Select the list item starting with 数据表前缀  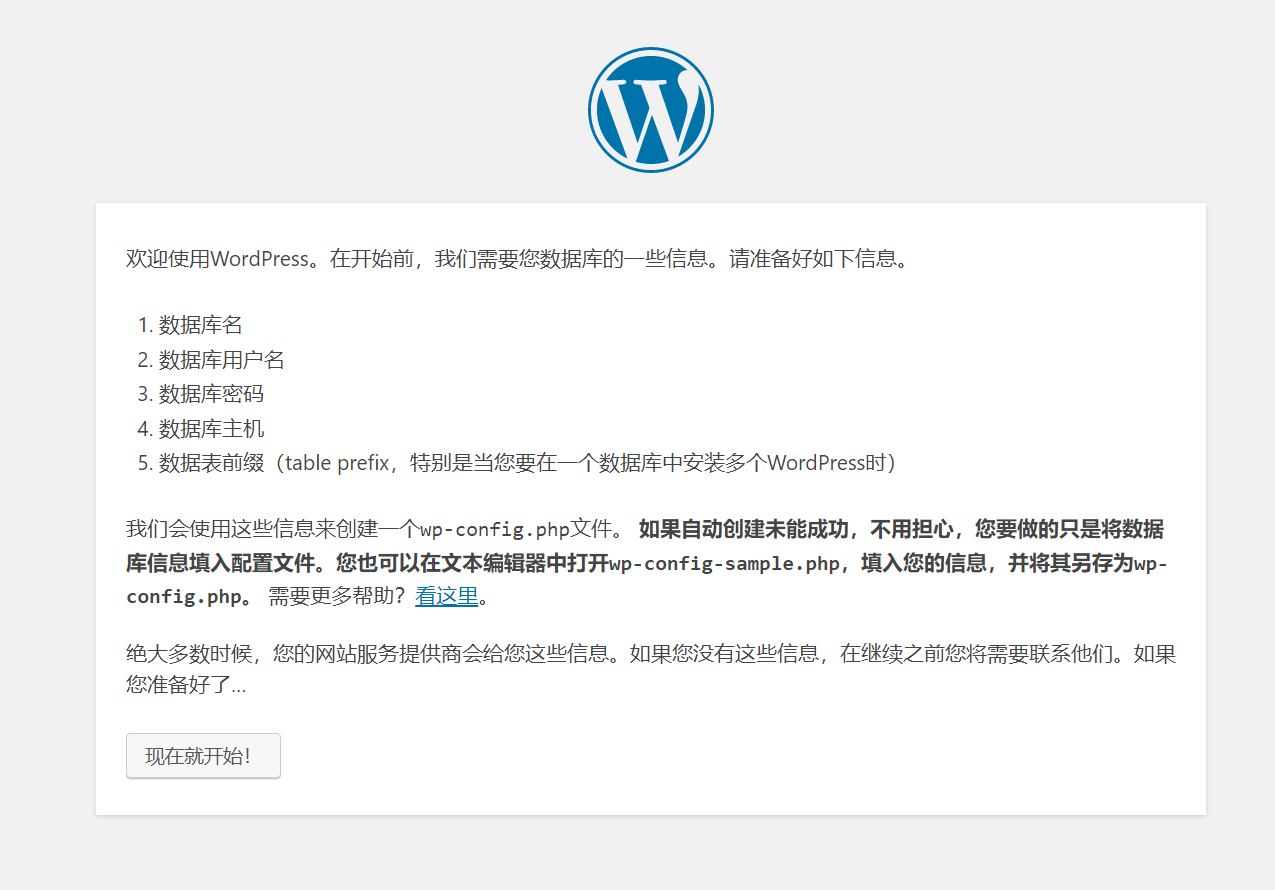pyautogui.click(x=532, y=463)
